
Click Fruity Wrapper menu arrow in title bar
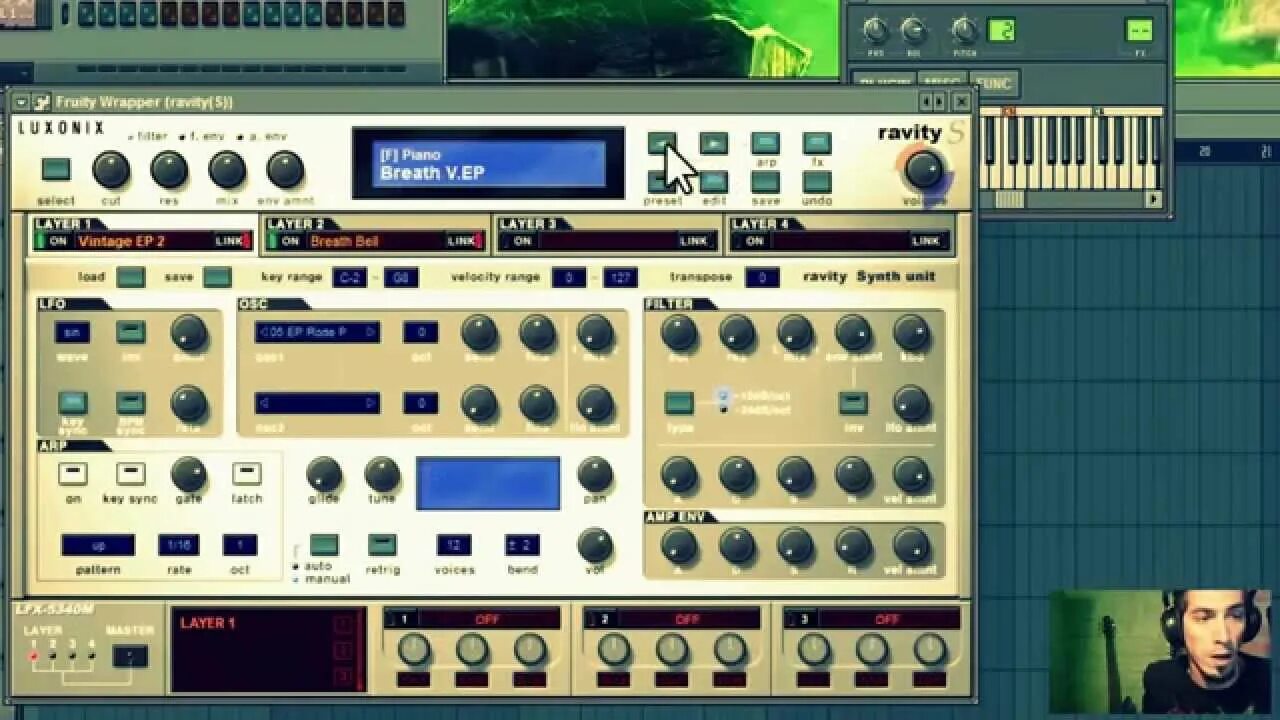click(21, 102)
